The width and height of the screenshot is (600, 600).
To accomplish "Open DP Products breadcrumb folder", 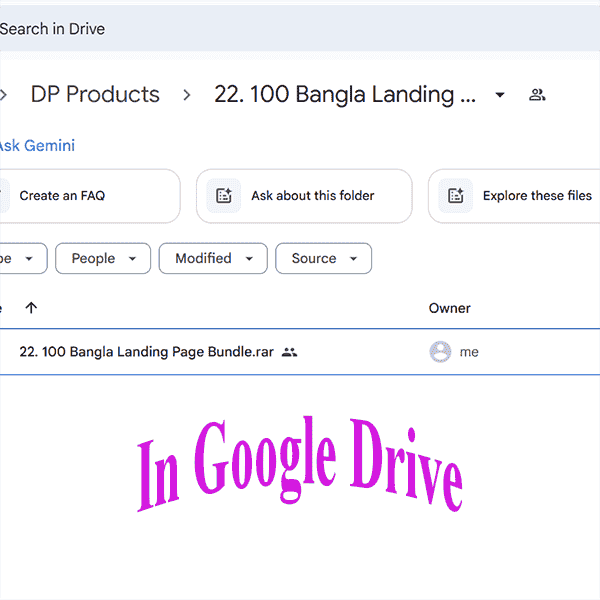I will pyautogui.click(x=95, y=94).
